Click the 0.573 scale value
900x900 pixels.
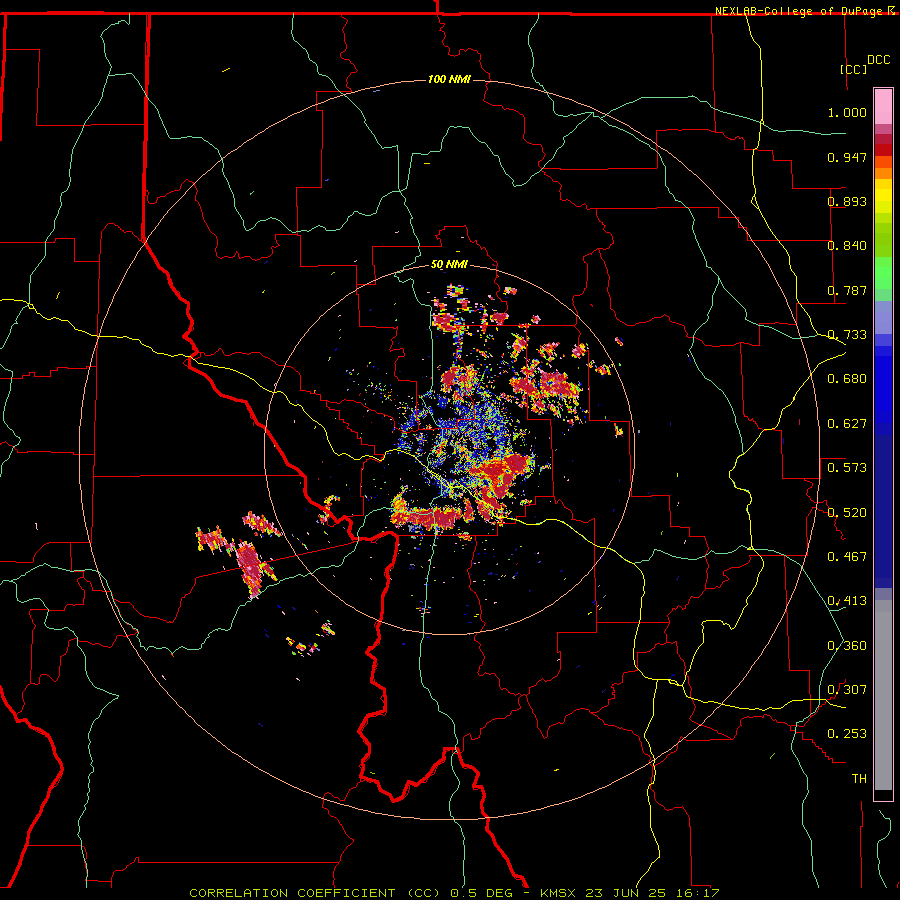847,468
